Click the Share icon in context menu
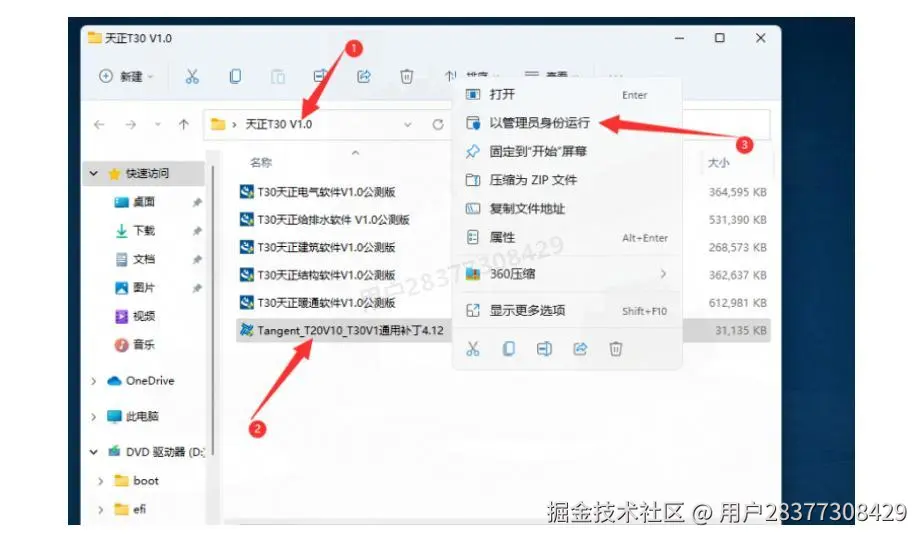This screenshot has width=924, height=542. (580, 349)
